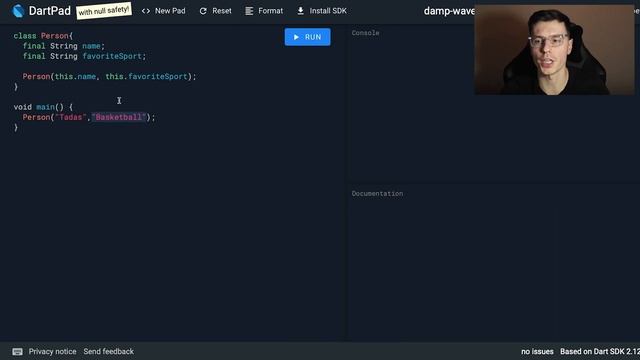Click 'final String name;' line
This screenshot has height=360, width=640.
coord(64,46)
